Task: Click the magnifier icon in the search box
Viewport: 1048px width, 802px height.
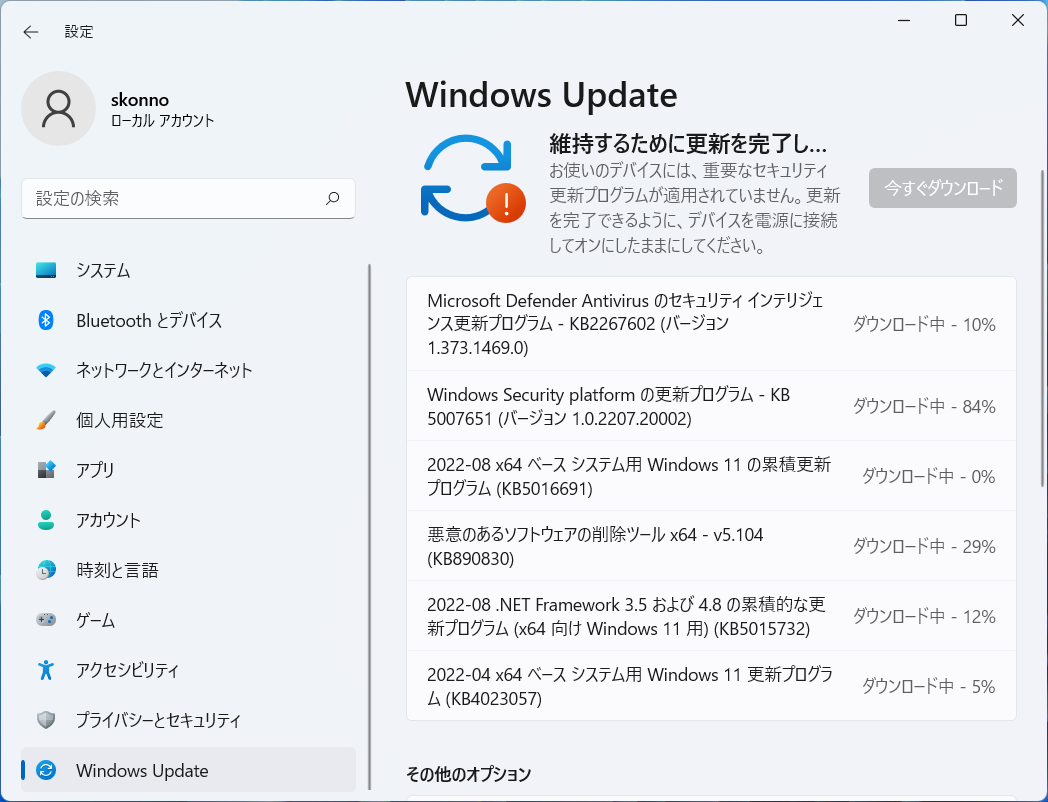Action: pyautogui.click(x=332, y=198)
